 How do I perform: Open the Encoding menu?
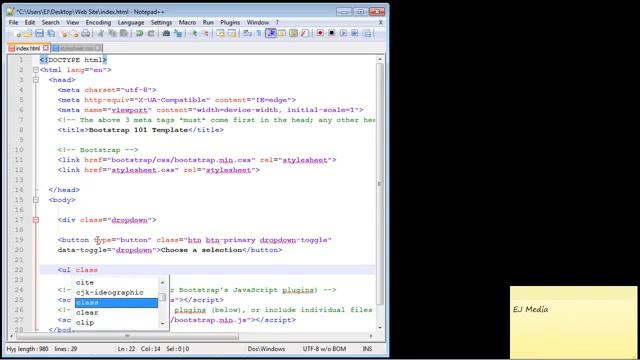[98, 22]
